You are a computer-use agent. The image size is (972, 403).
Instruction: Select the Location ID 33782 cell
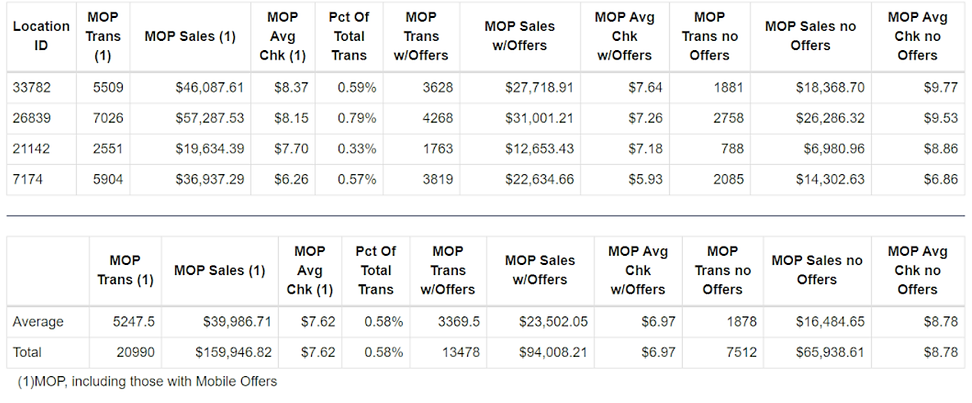coord(32,88)
